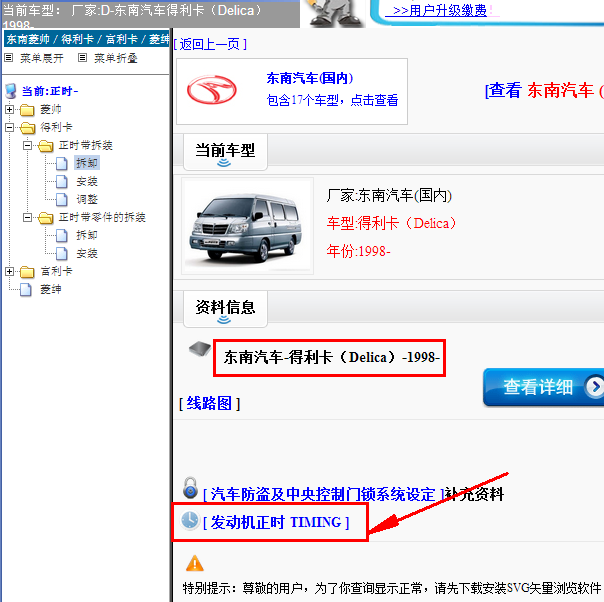Click the 正时带拆装 folder icon
Screen dimensions: 604x602
pyautogui.click(x=45, y=146)
